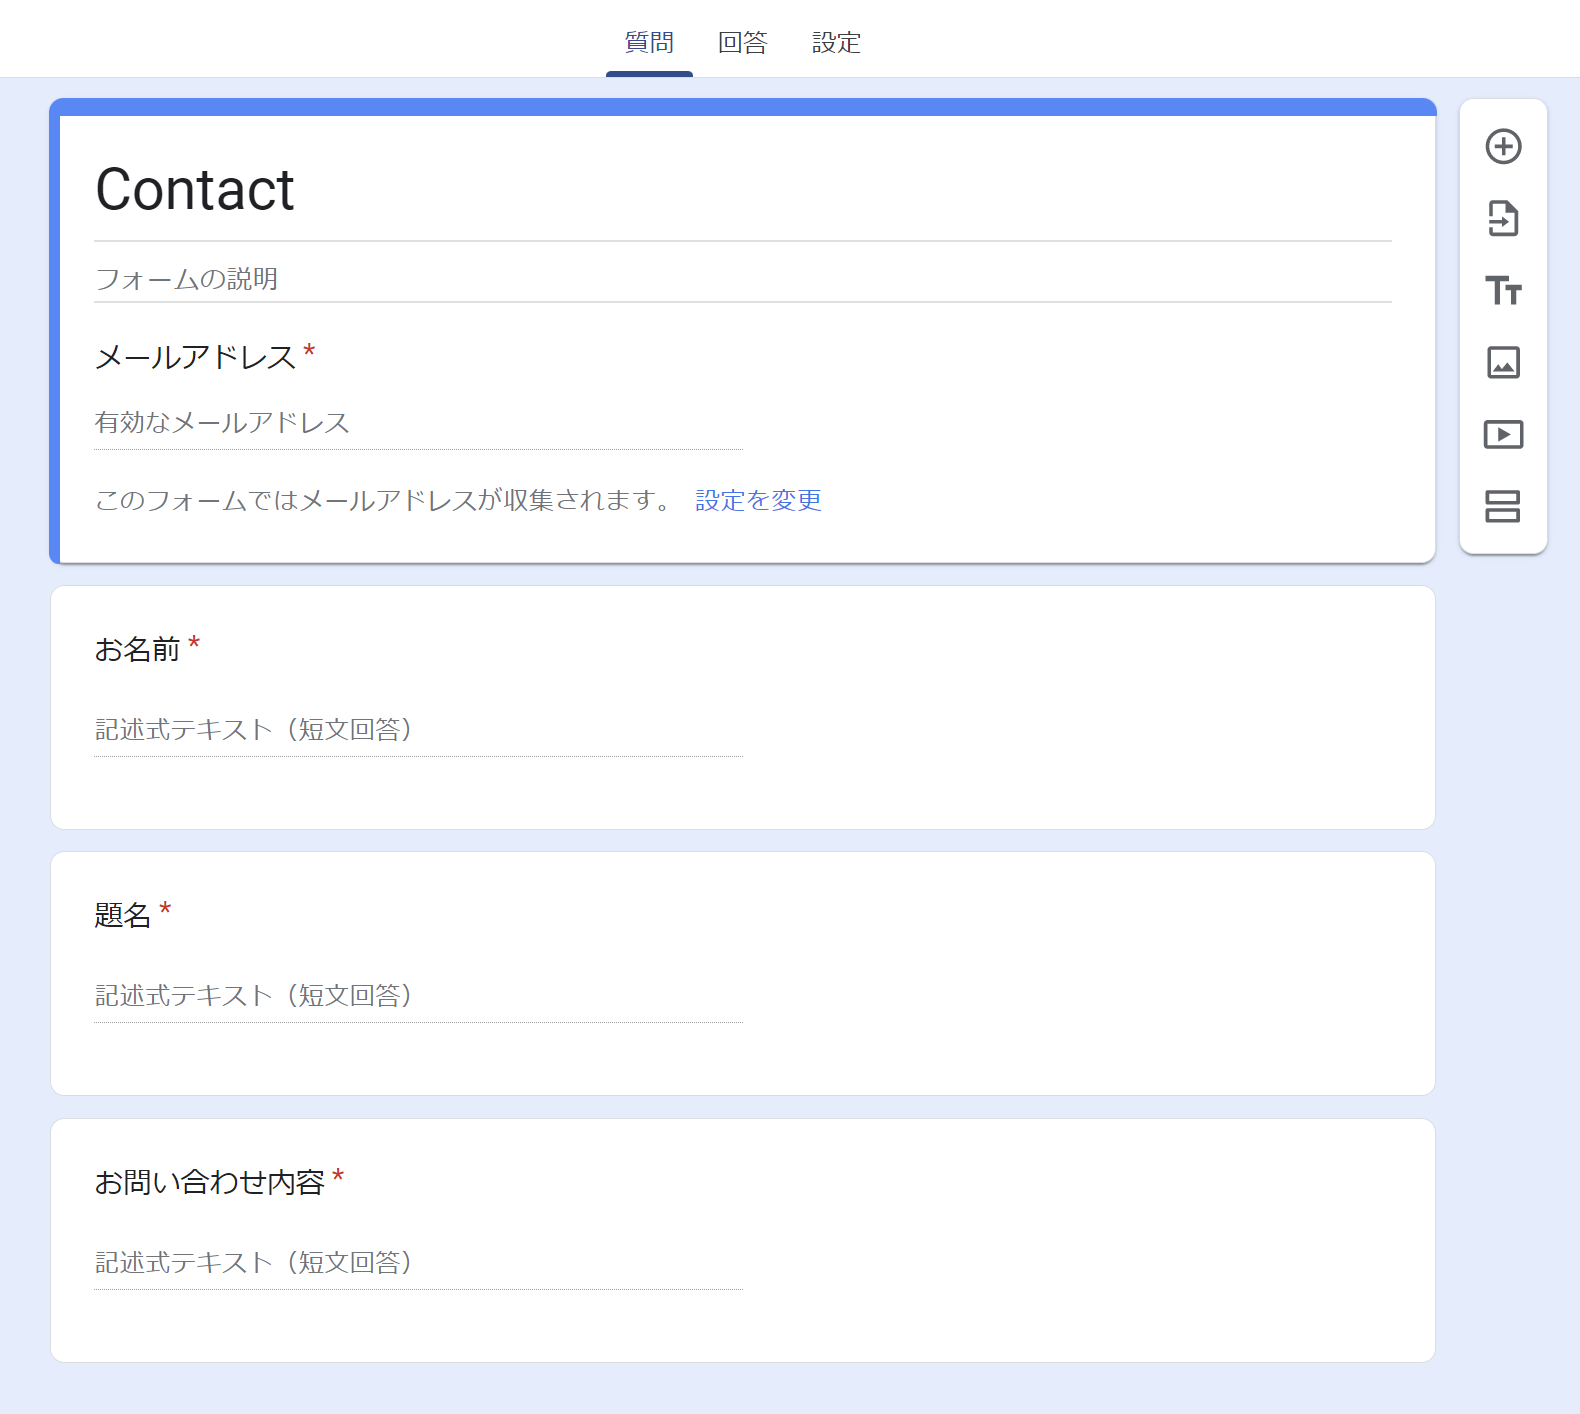Add a title and description with Tt icon
This screenshot has width=1580, height=1414.
pyautogui.click(x=1503, y=291)
